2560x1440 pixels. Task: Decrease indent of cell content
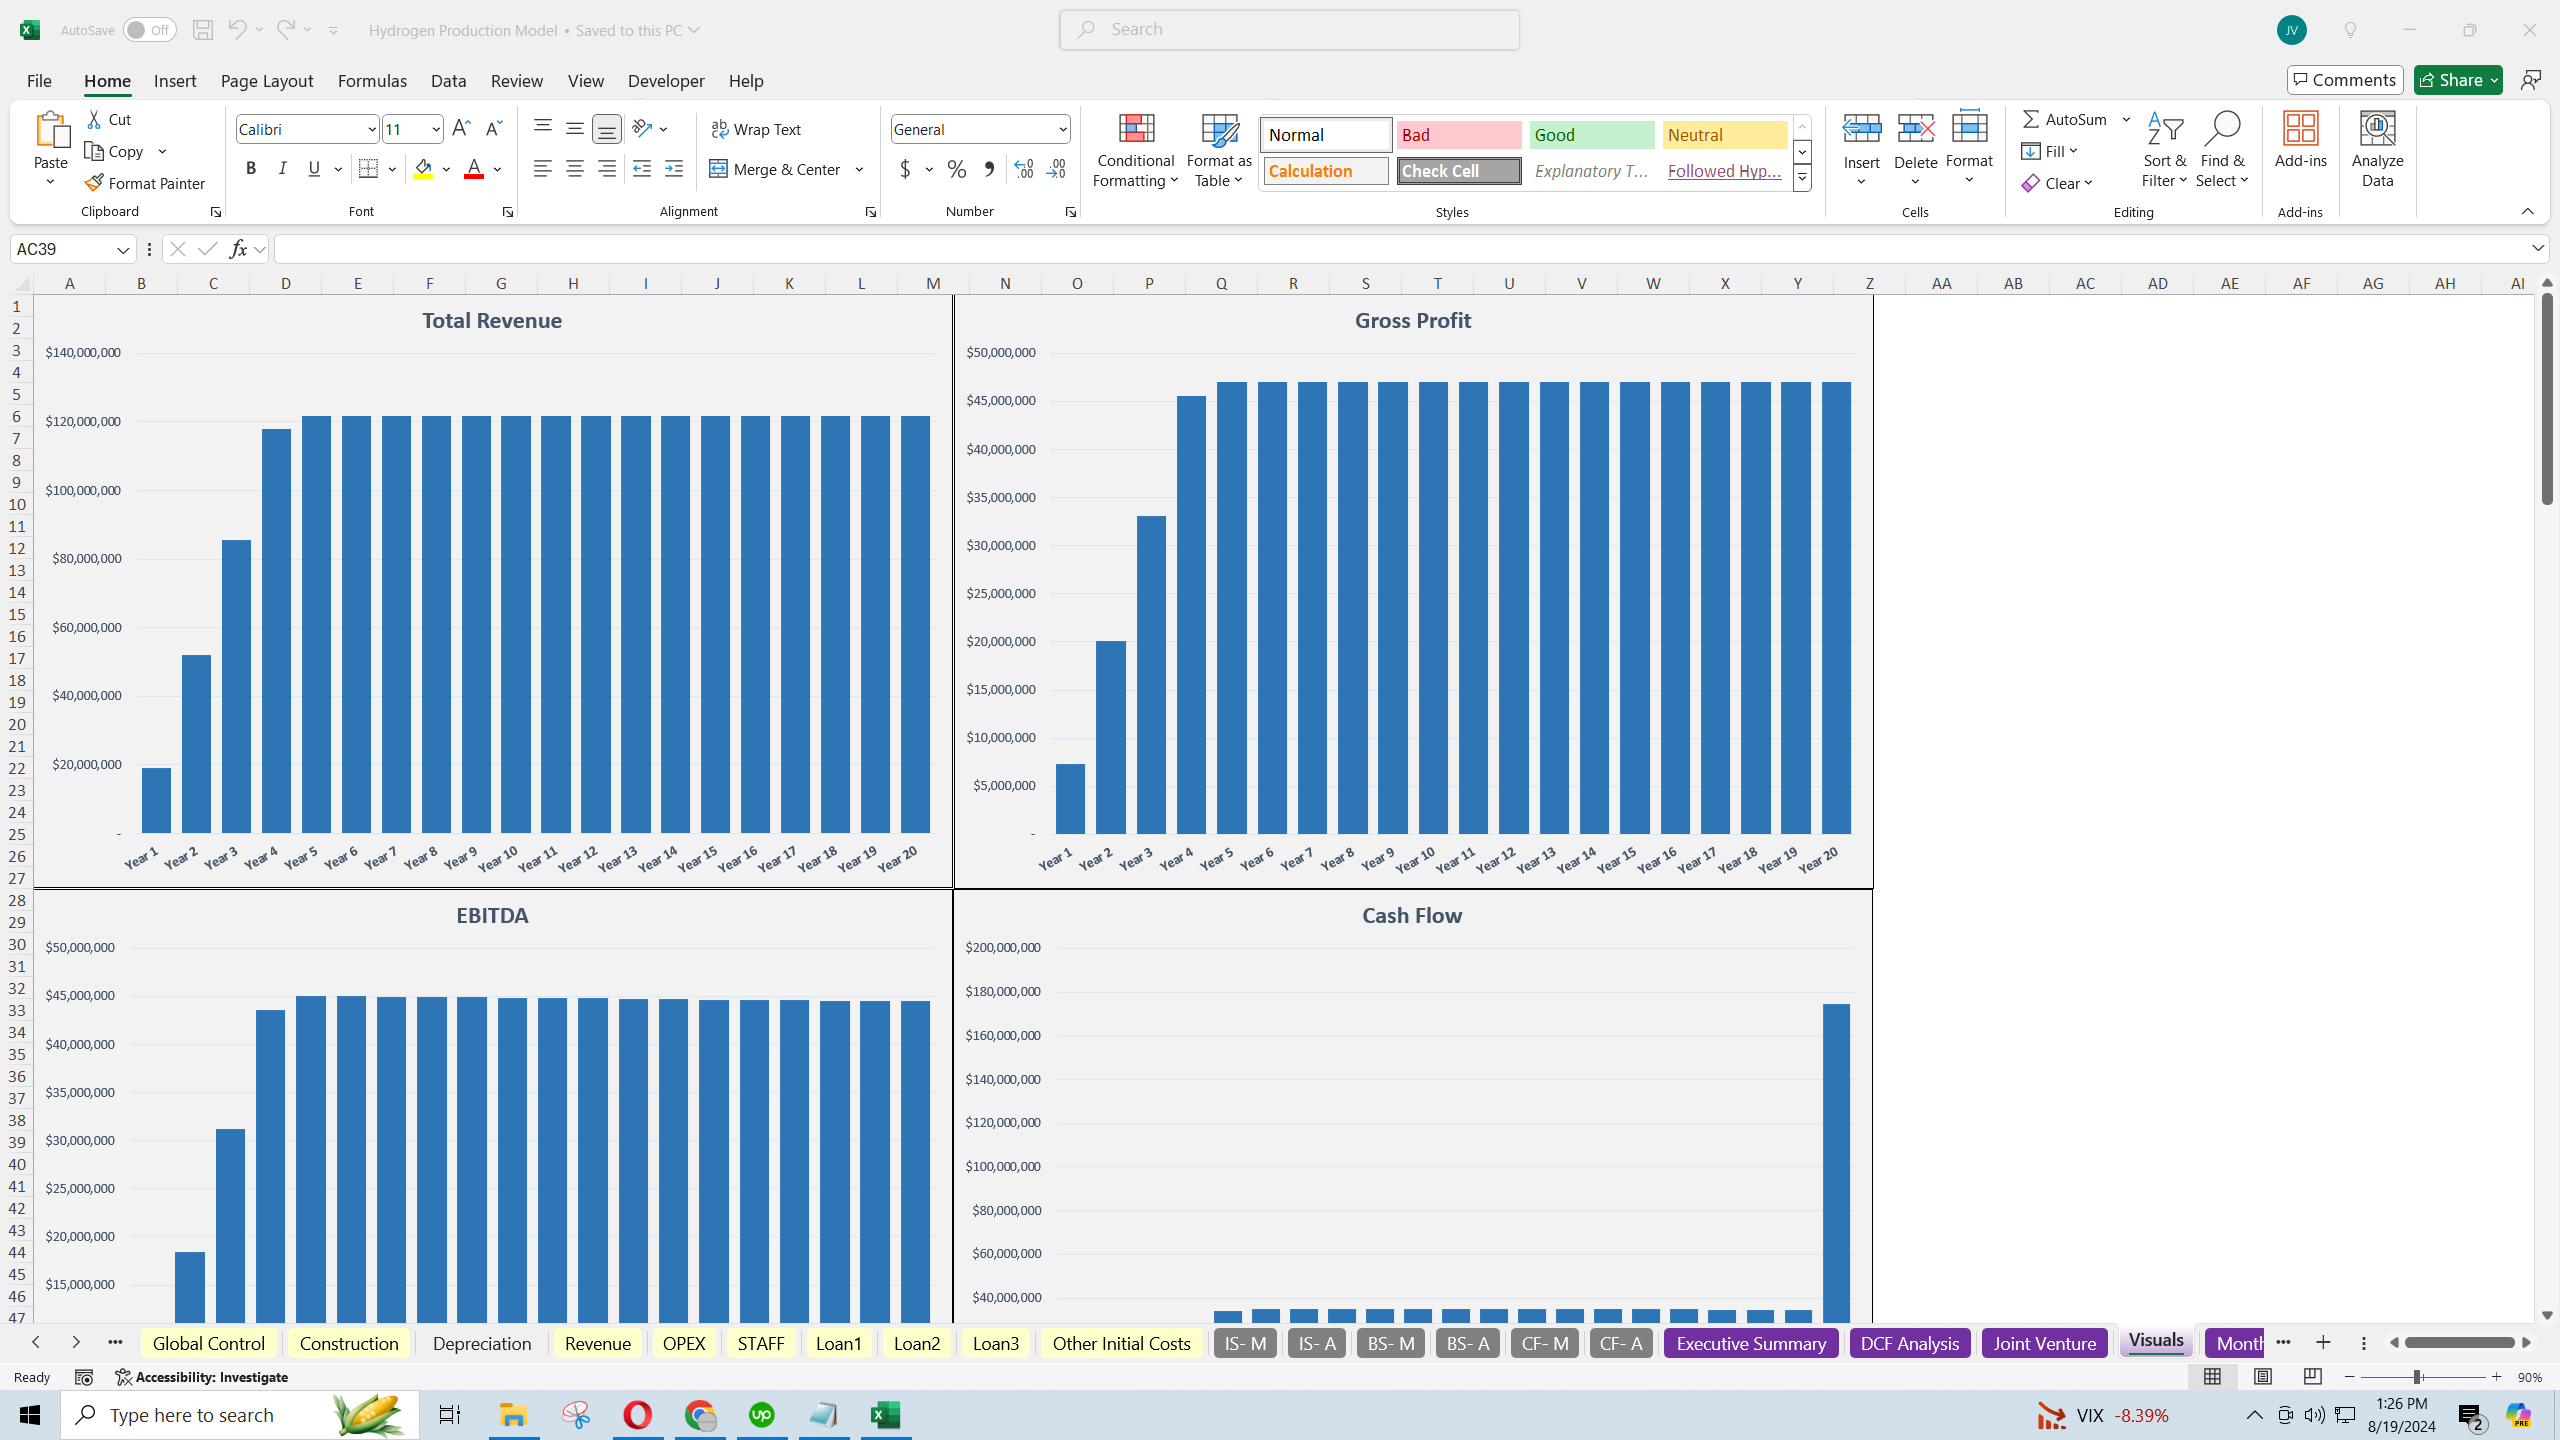click(x=642, y=169)
